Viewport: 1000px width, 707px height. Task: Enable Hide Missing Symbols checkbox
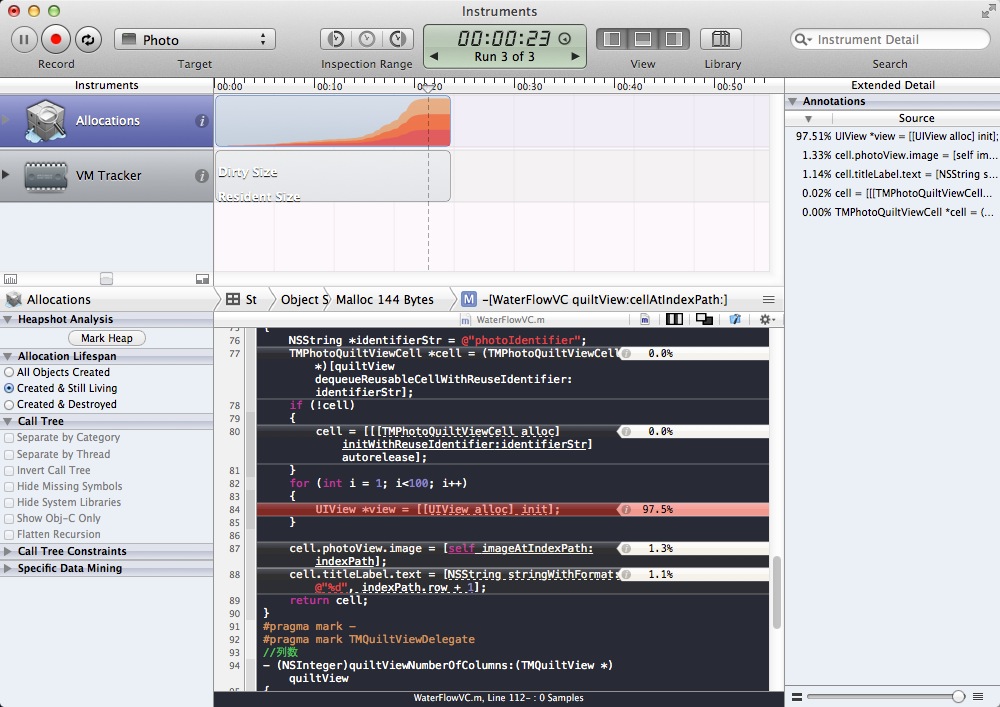tap(9, 486)
